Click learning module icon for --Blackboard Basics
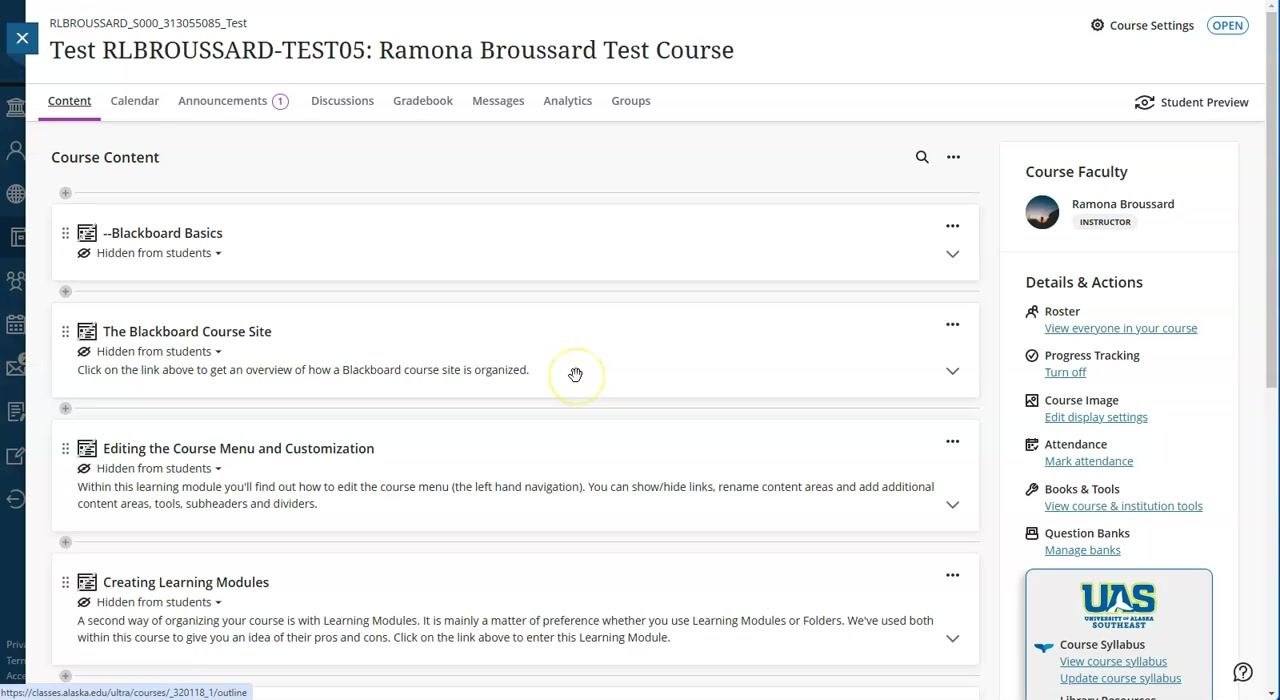1280x700 pixels. click(87, 233)
